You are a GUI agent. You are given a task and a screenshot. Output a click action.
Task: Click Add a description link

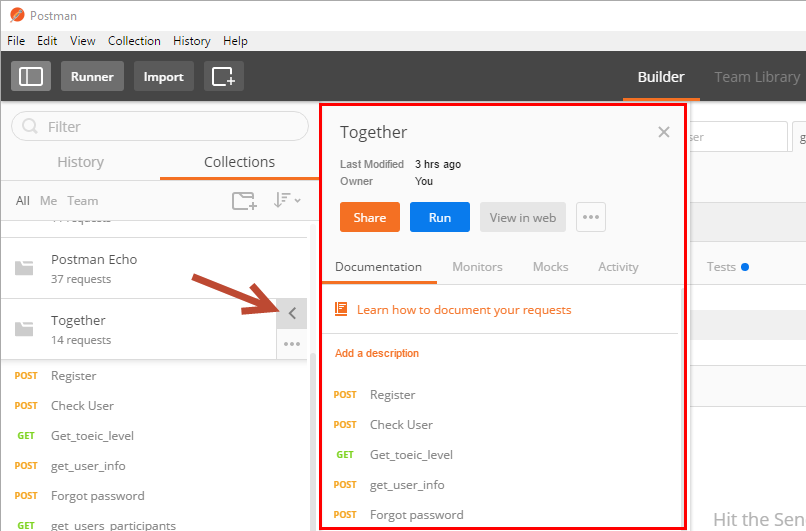377,353
